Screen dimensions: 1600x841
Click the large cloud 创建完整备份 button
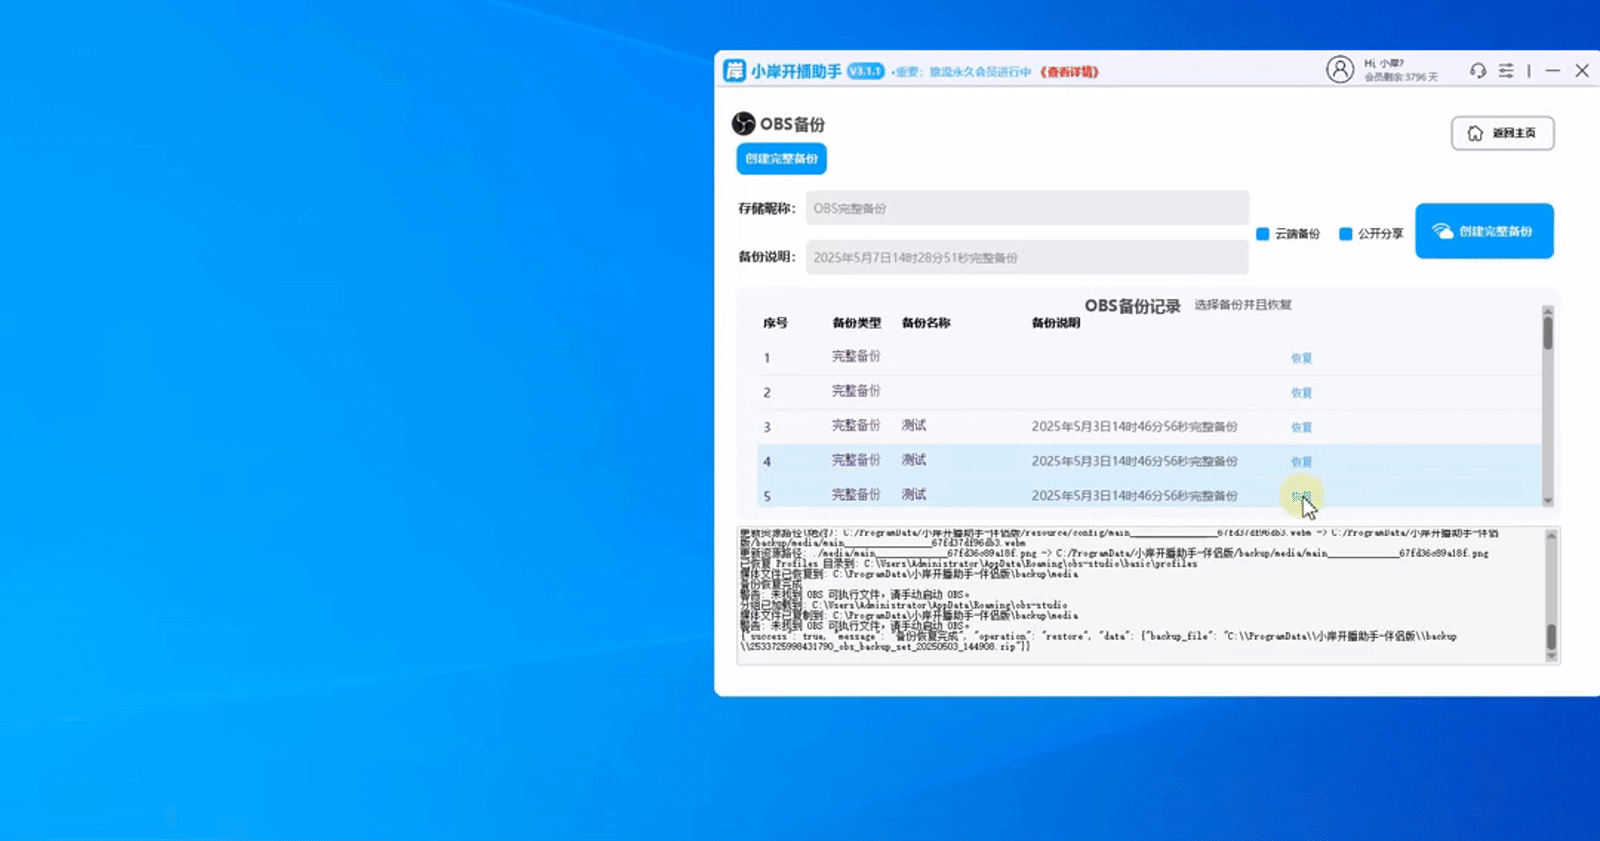pyautogui.click(x=1484, y=231)
